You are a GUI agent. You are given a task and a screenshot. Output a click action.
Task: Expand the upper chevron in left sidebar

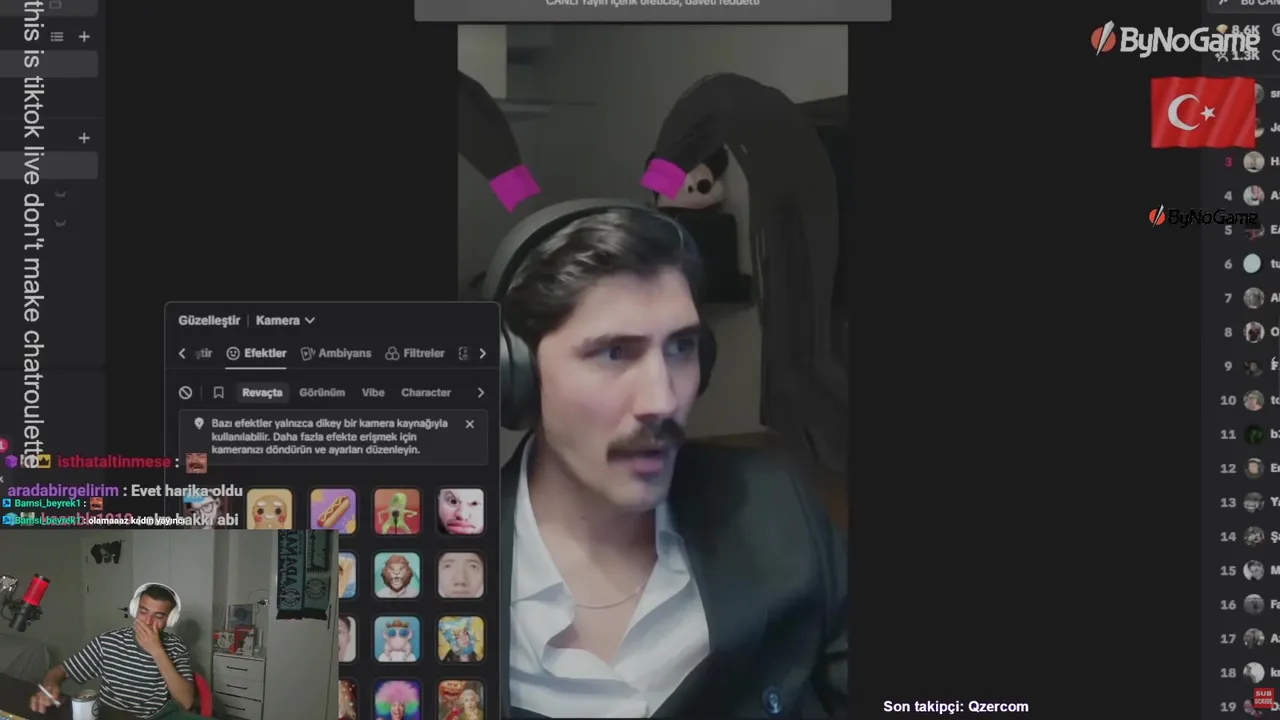60,195
